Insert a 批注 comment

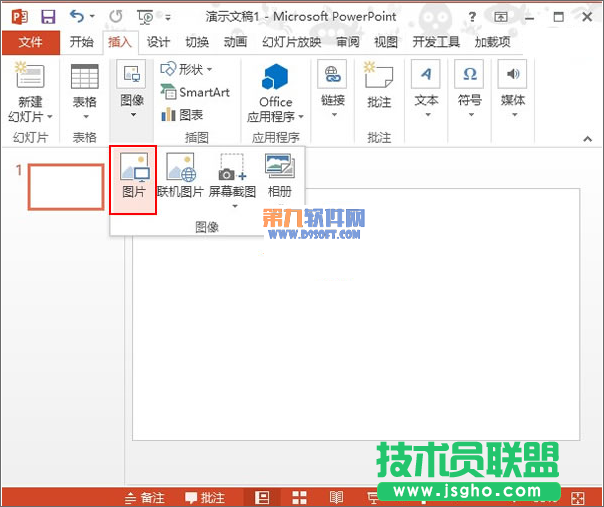tap(379, 84)
